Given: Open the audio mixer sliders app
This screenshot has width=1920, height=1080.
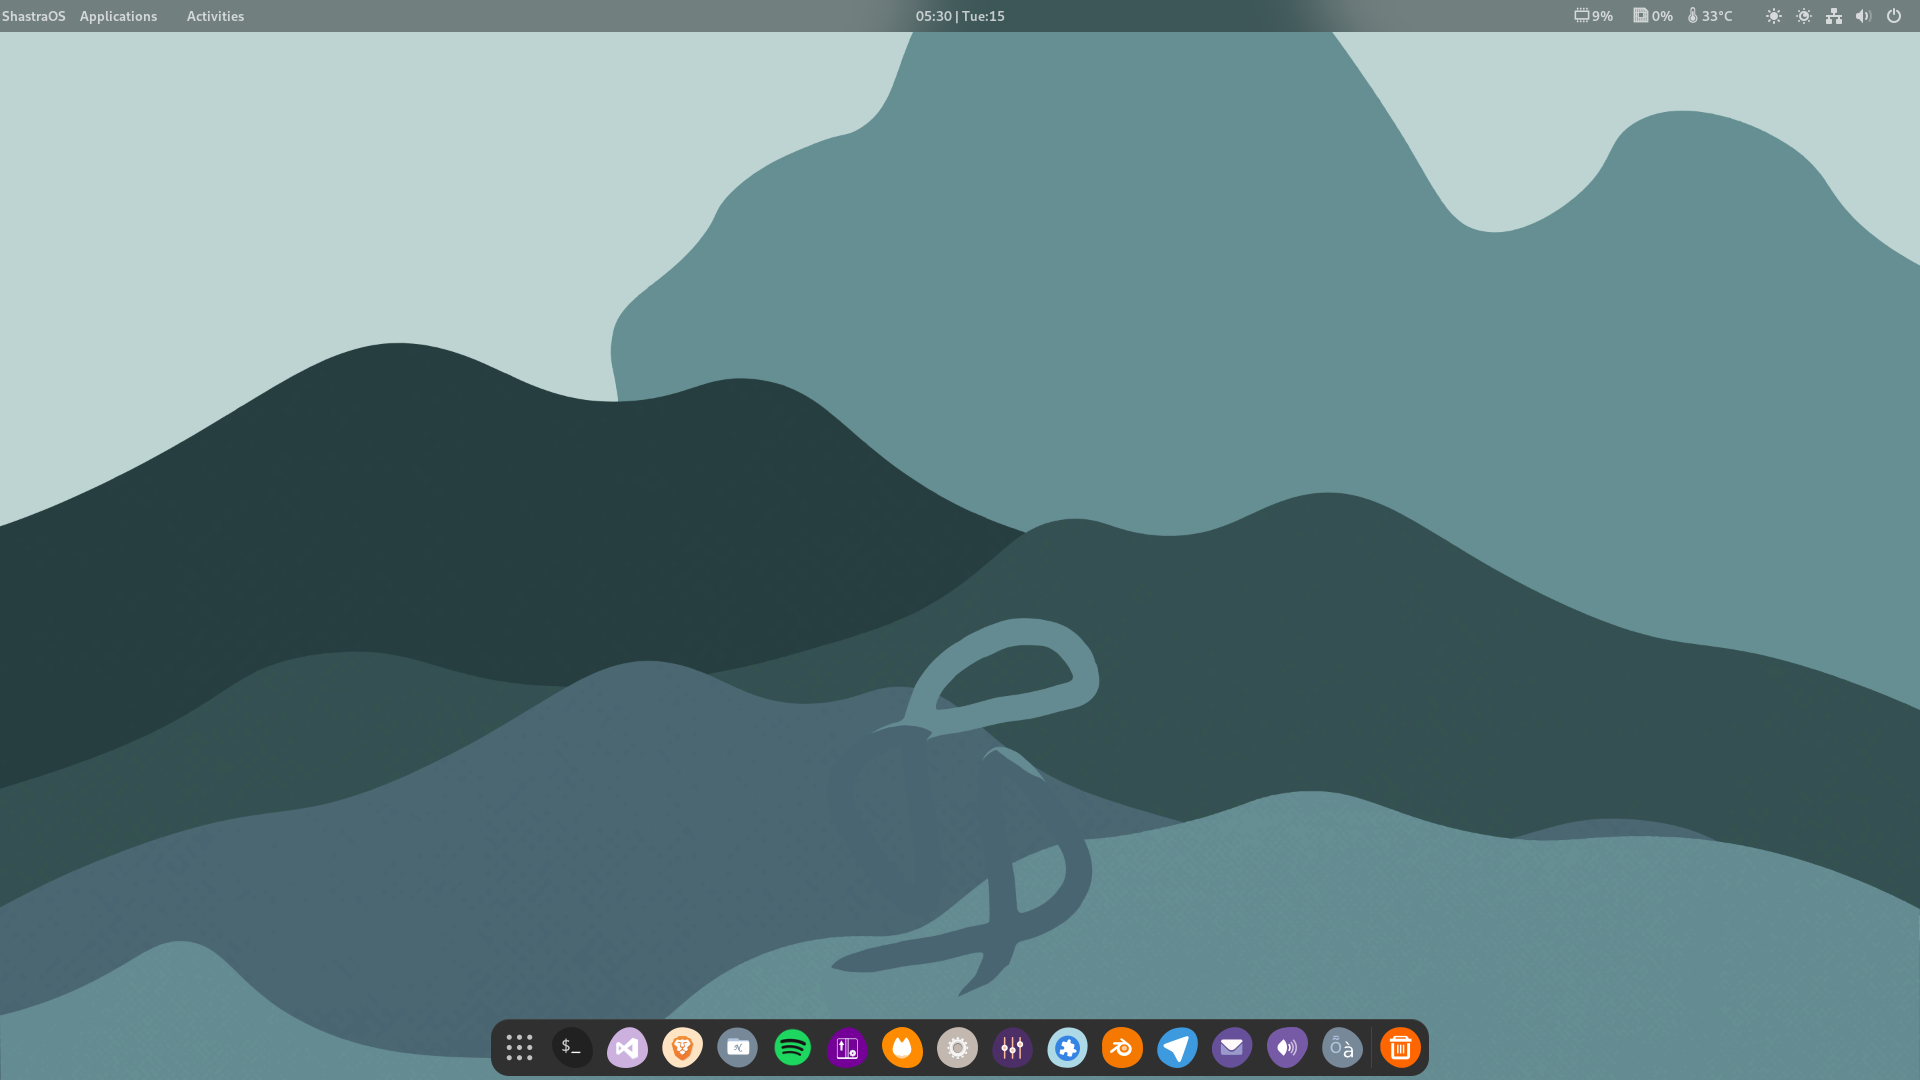Looking at the screenshot, I should pyautogui.click(x=1012, y=1048).
